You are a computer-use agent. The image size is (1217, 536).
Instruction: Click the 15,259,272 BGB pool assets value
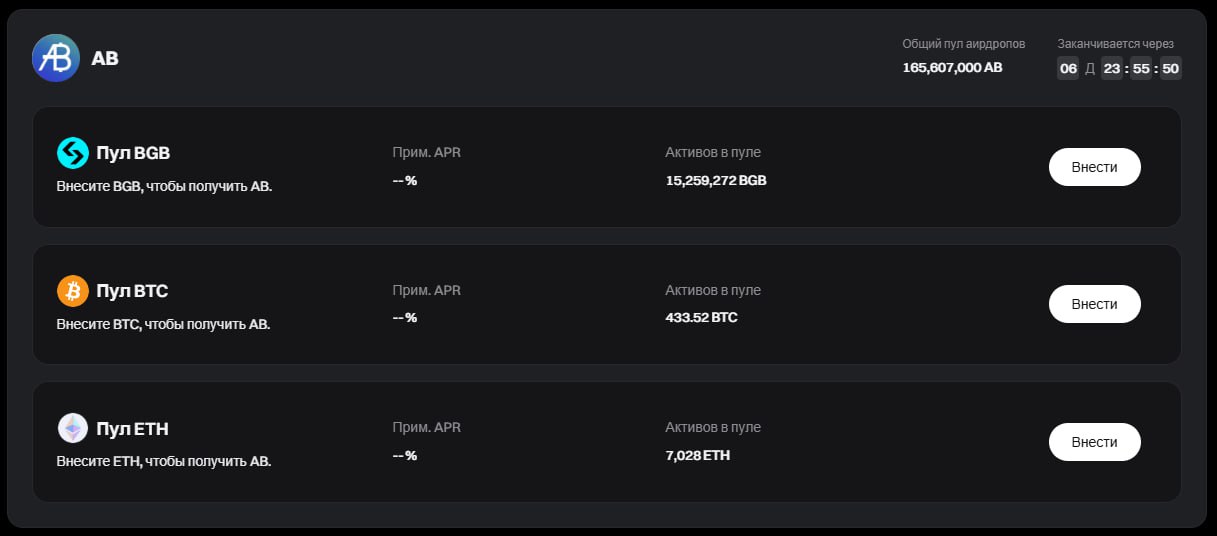716,181
